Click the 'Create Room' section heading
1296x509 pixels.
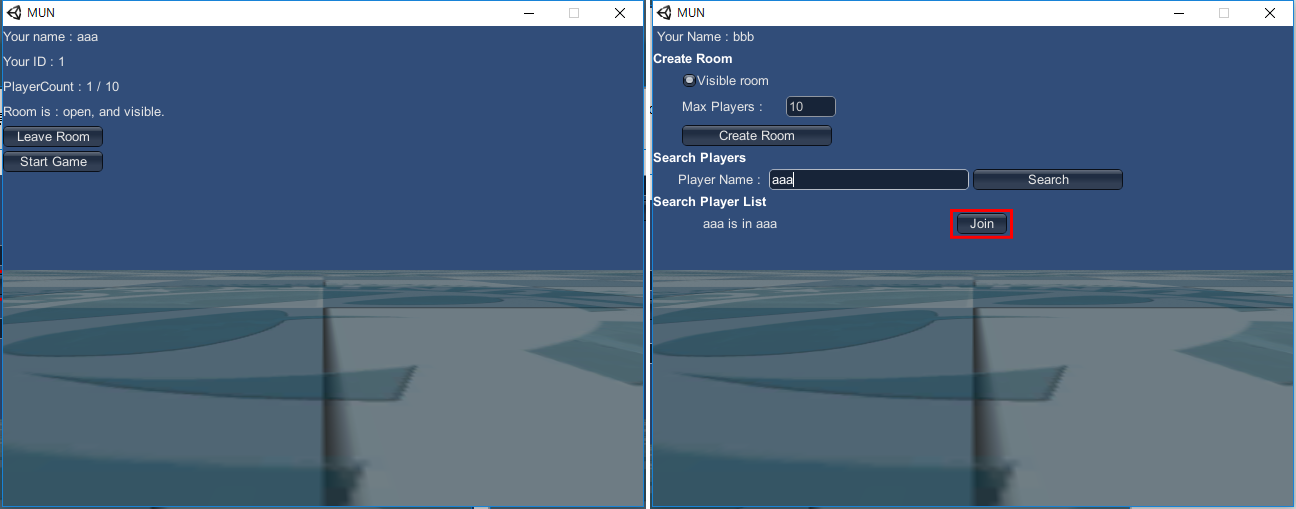pos(693,59)
